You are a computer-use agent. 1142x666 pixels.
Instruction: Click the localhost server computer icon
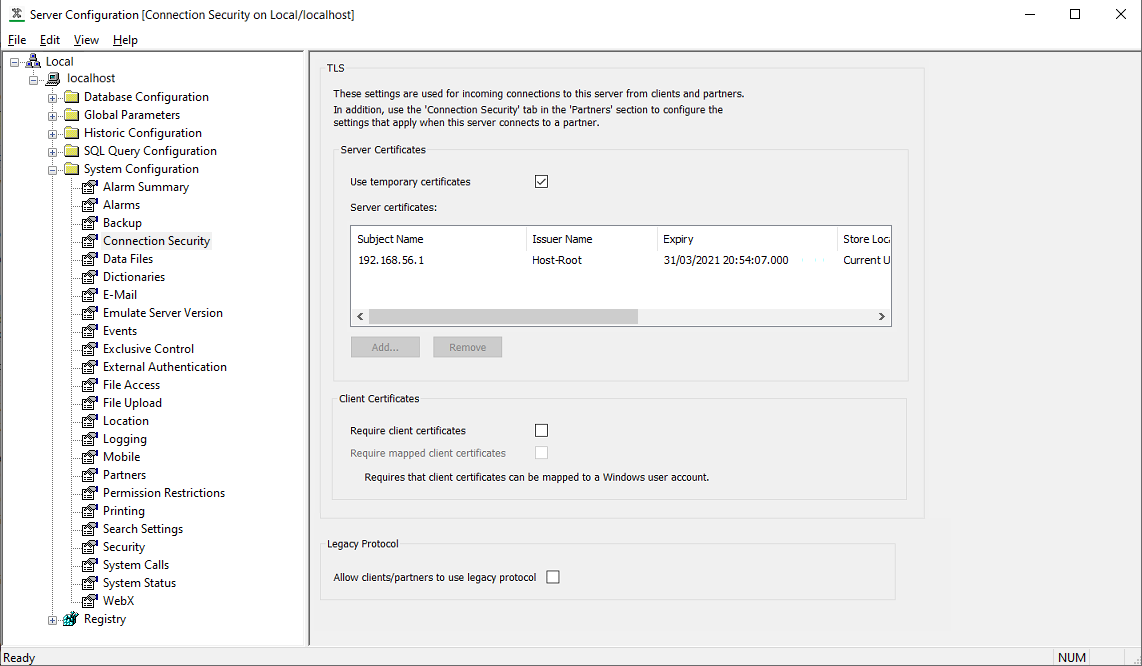coord(53,79)
